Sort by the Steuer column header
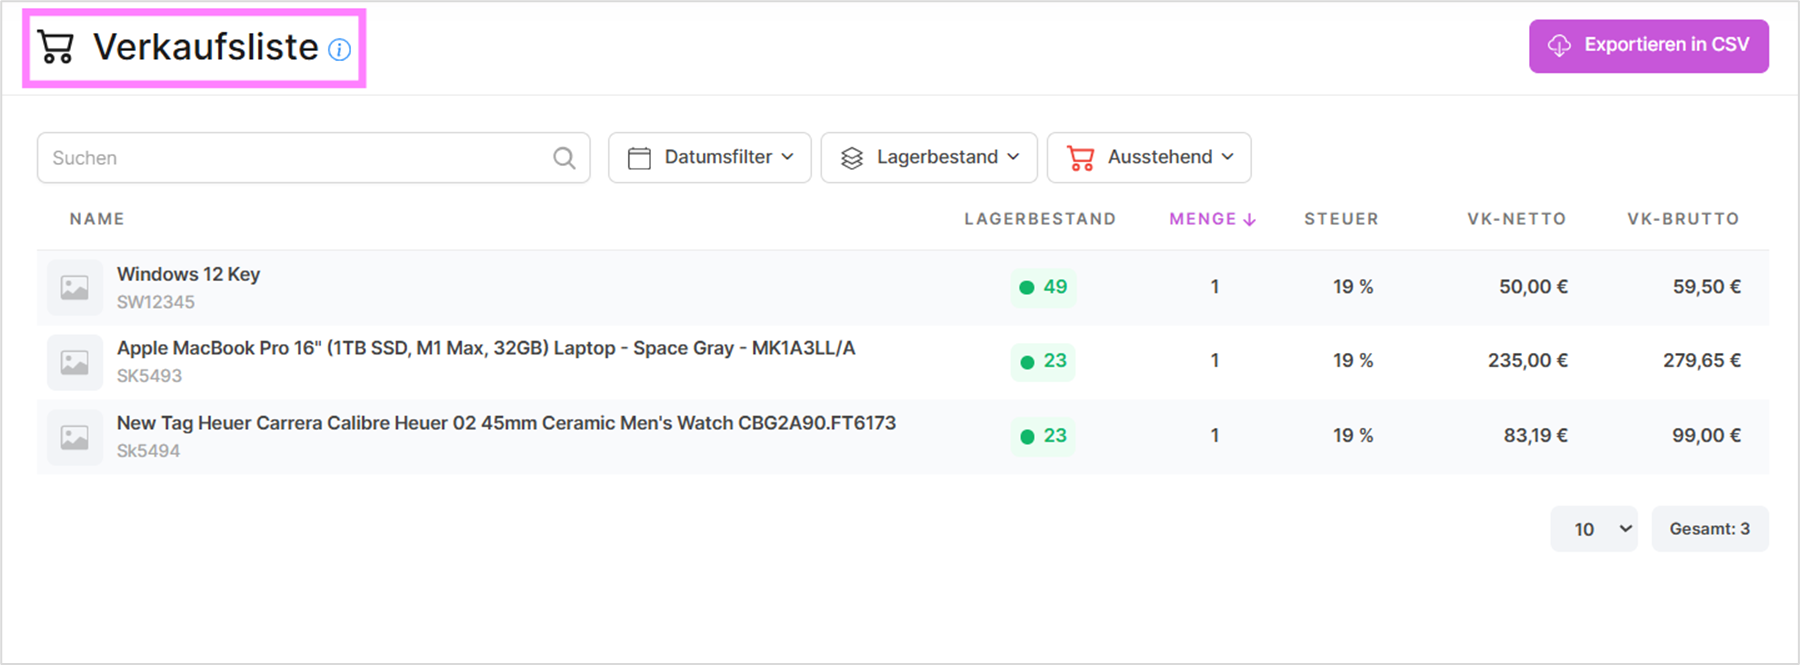This screenshot has height=665, width=1800. [x=1341, y=219]
